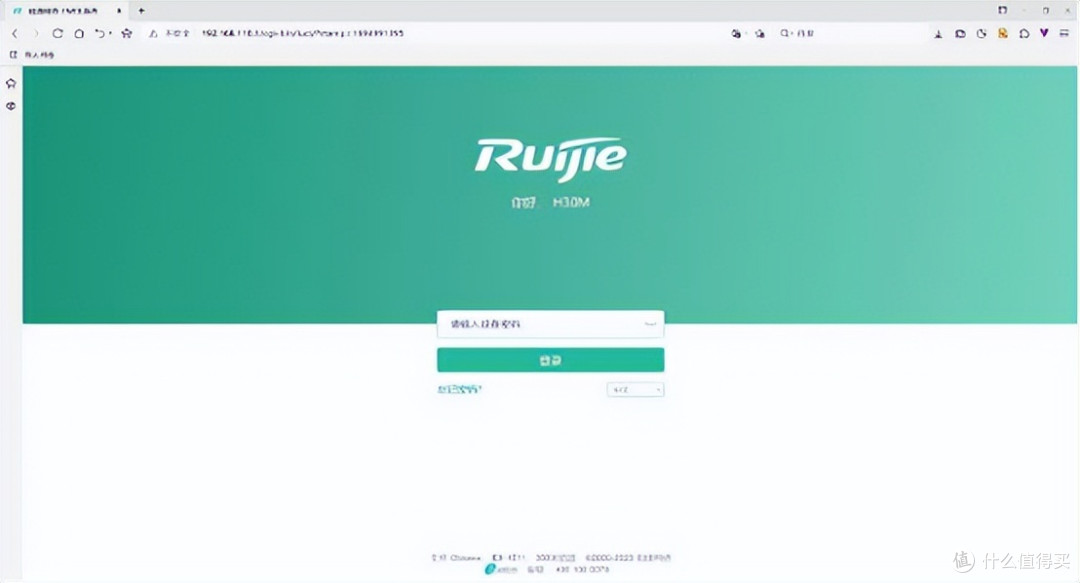
Task: Click the undo closed tab arrow icon
Action: click(x=101, y=33)
